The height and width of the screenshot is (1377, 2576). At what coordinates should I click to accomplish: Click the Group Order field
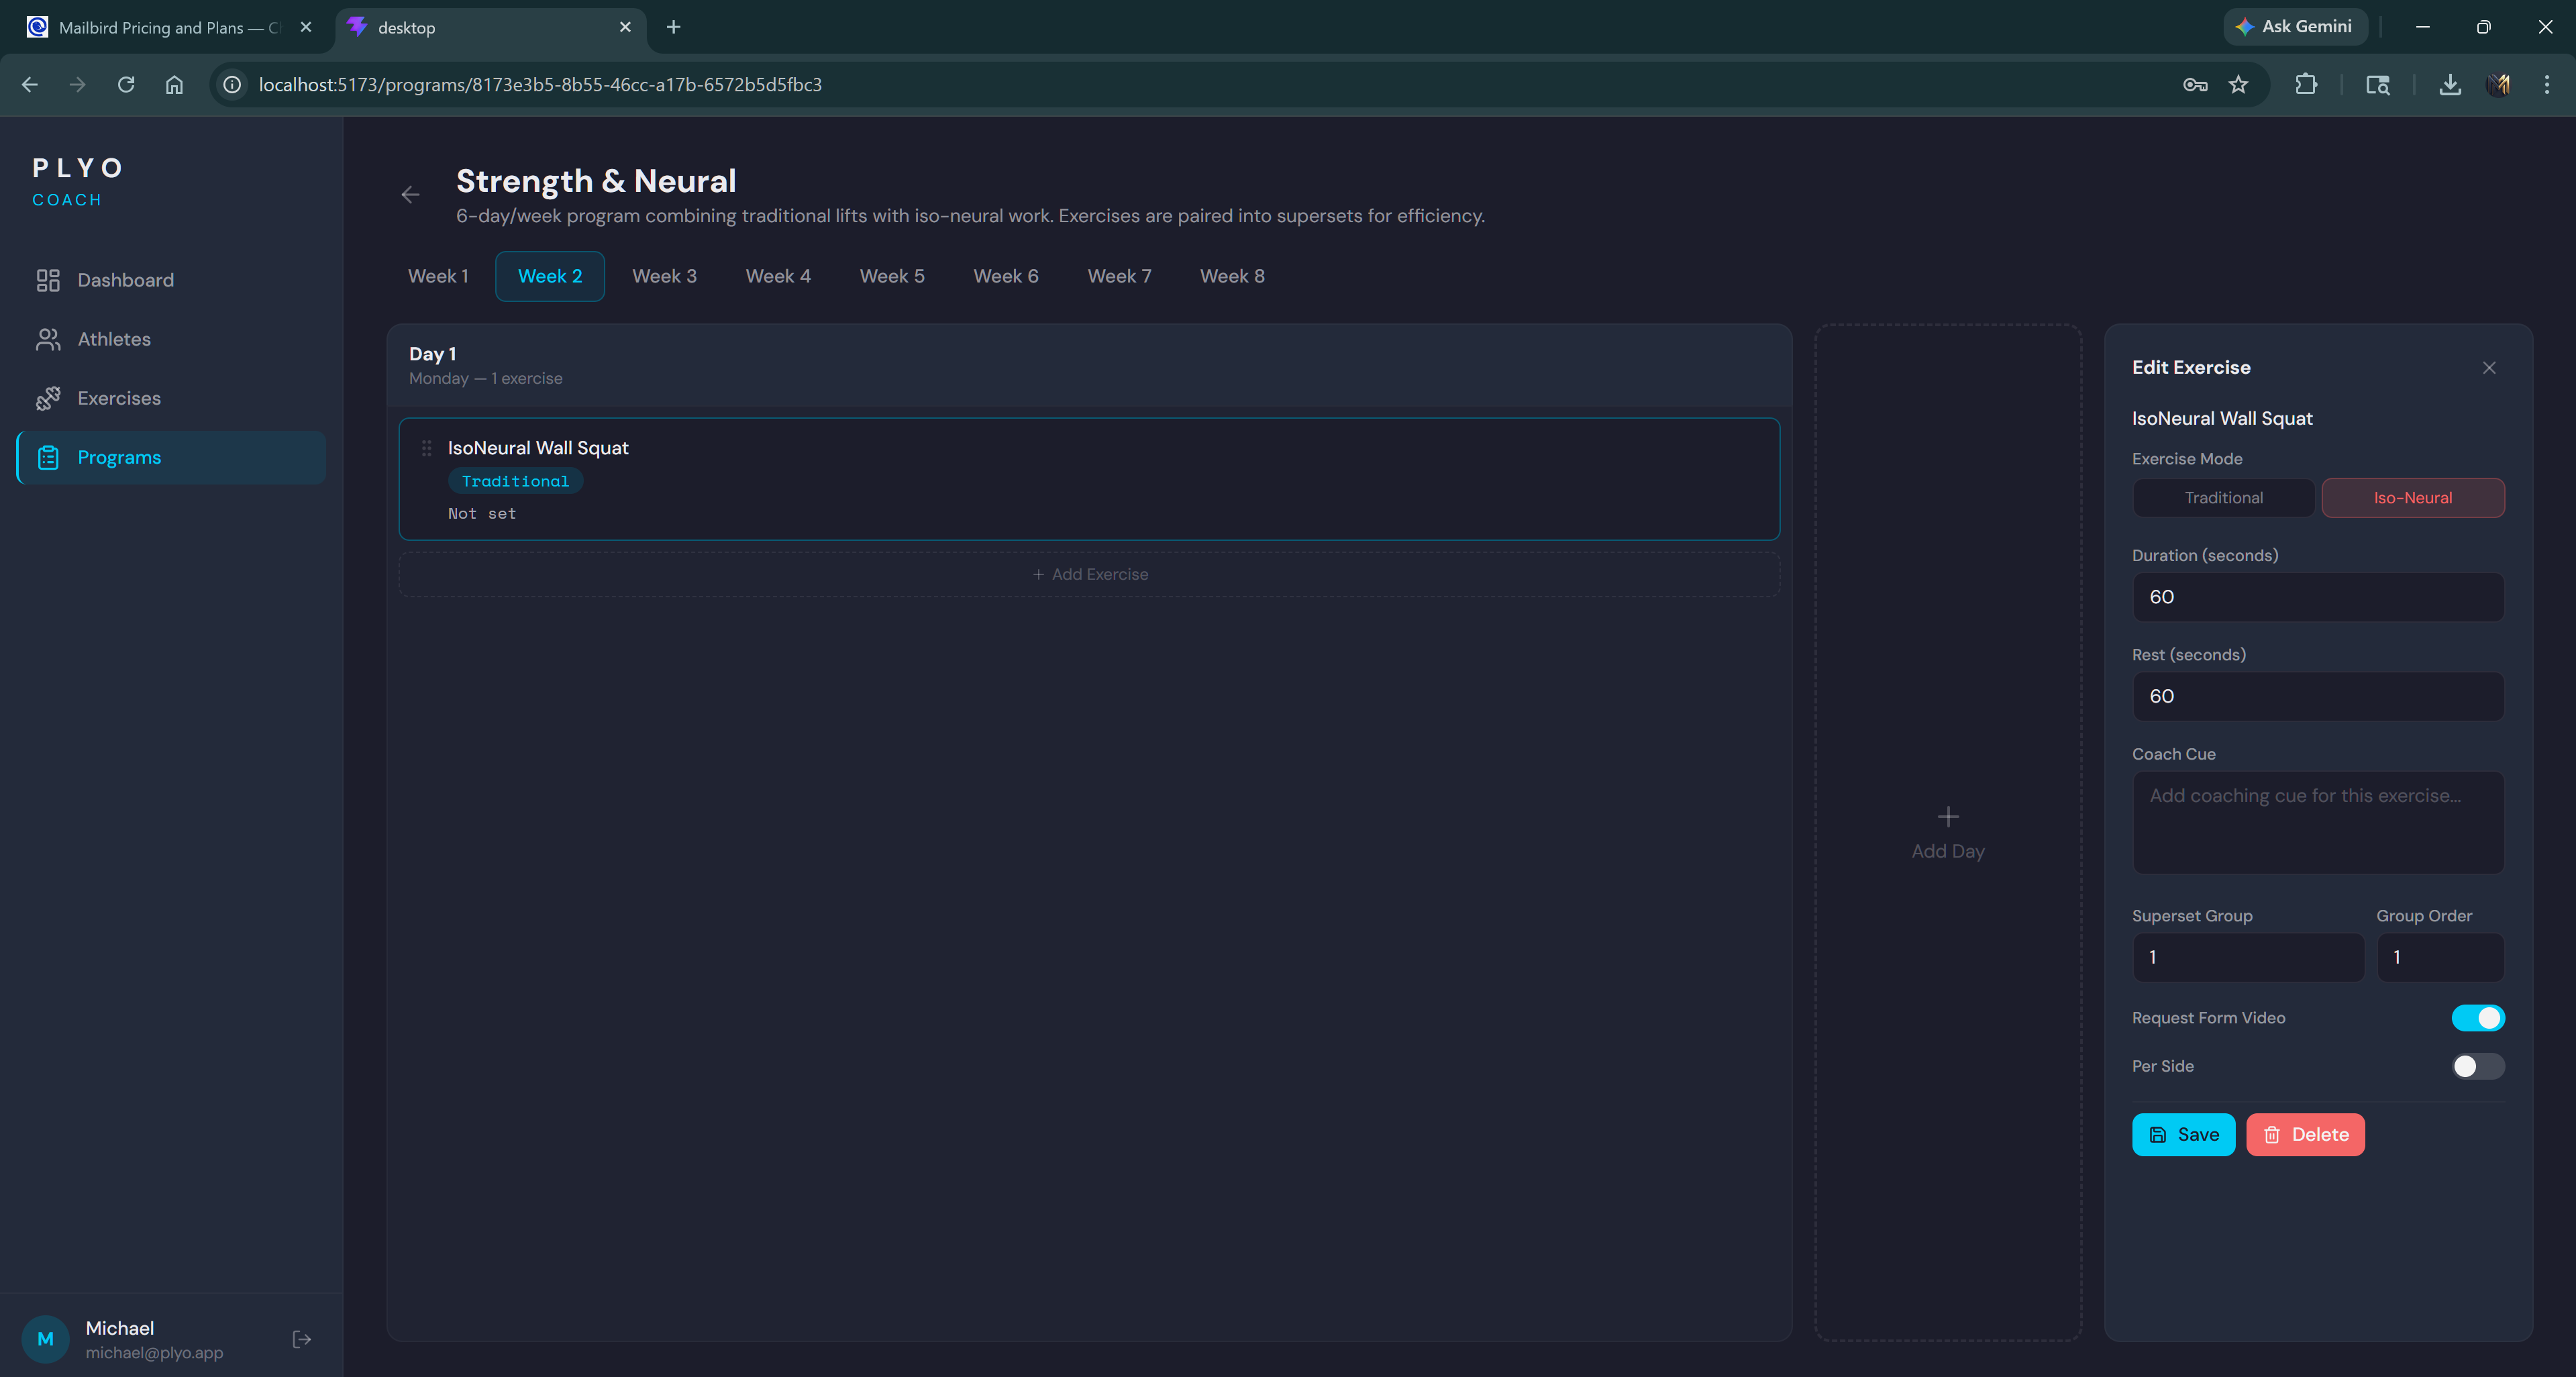point(2440,957)
